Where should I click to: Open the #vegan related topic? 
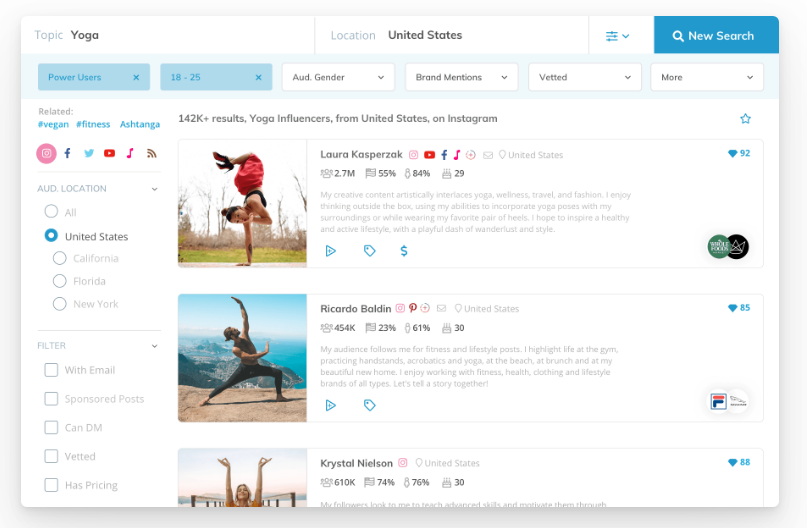53,125
